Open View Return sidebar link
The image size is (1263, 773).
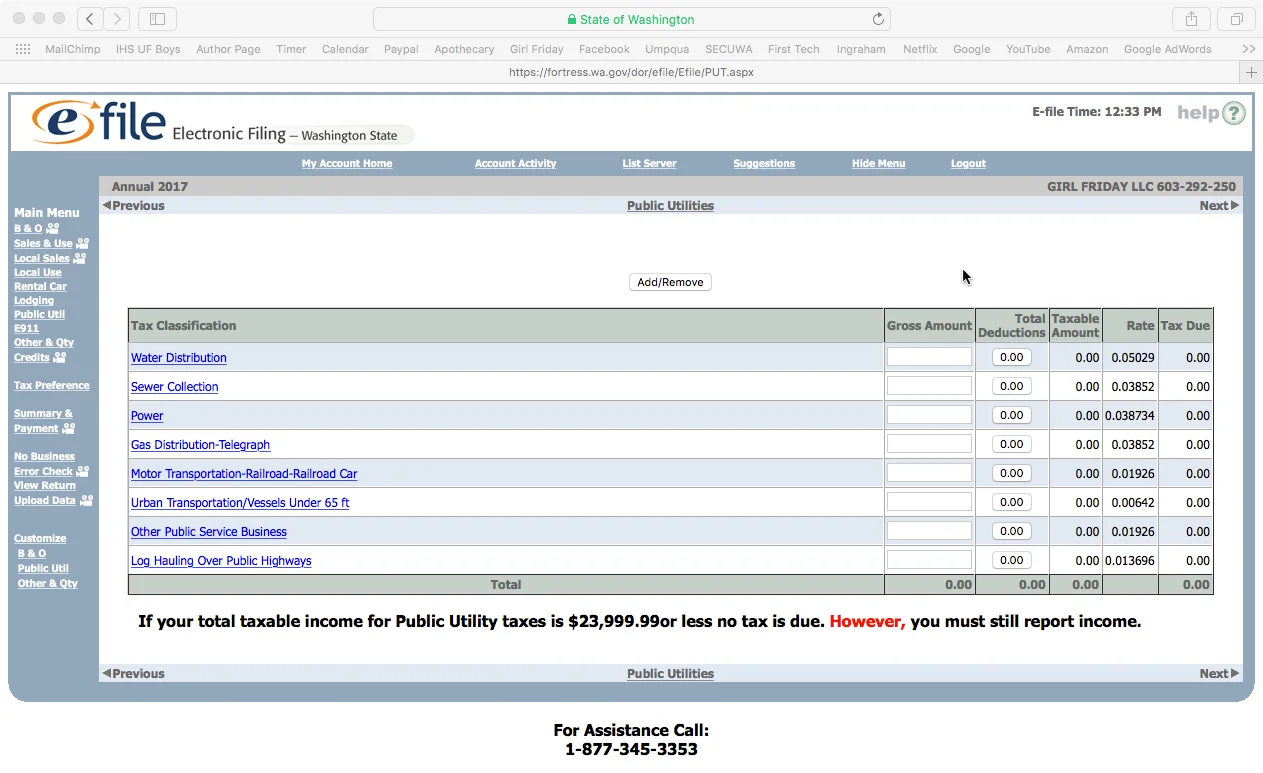click(45, 485)
